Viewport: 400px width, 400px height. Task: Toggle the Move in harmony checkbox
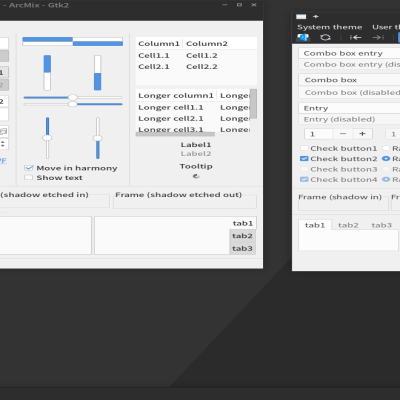click(29, 168)
